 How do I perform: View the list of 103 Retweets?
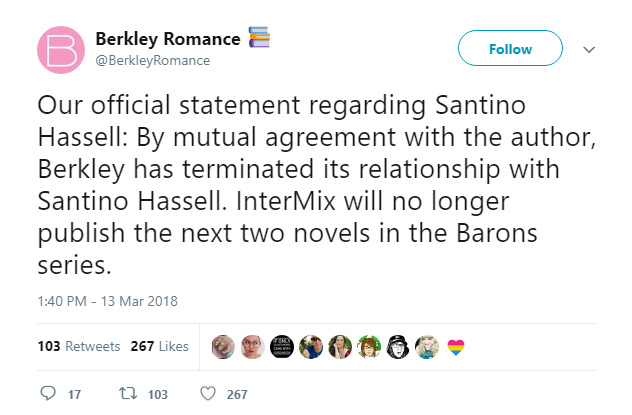click(x=78, y=347)
